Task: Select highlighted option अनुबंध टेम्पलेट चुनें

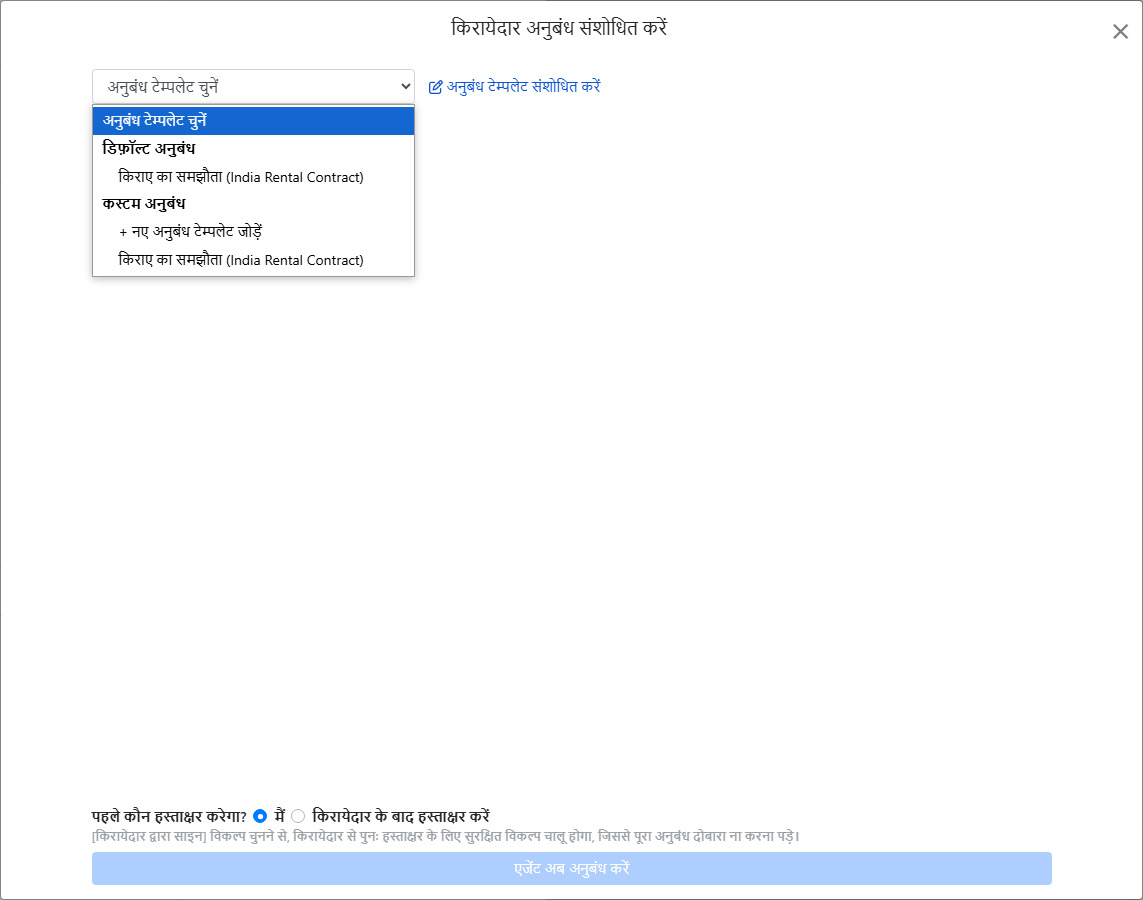Action: [x=253, y=121]
